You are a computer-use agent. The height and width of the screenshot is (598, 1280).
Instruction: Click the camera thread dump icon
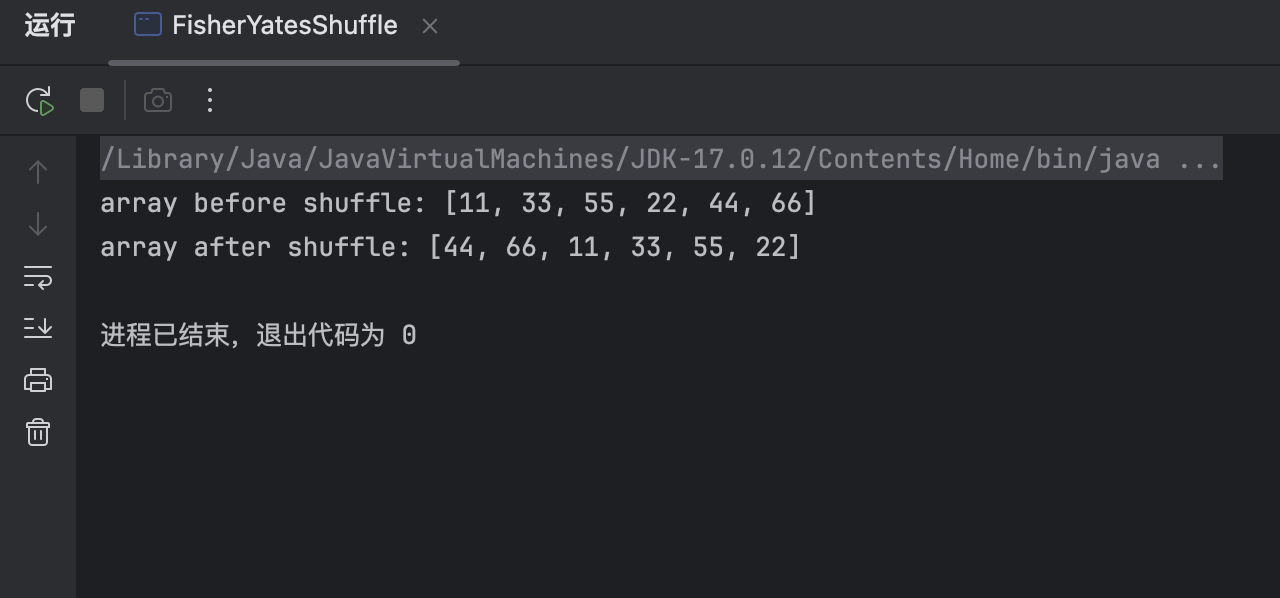pos(158,100)
